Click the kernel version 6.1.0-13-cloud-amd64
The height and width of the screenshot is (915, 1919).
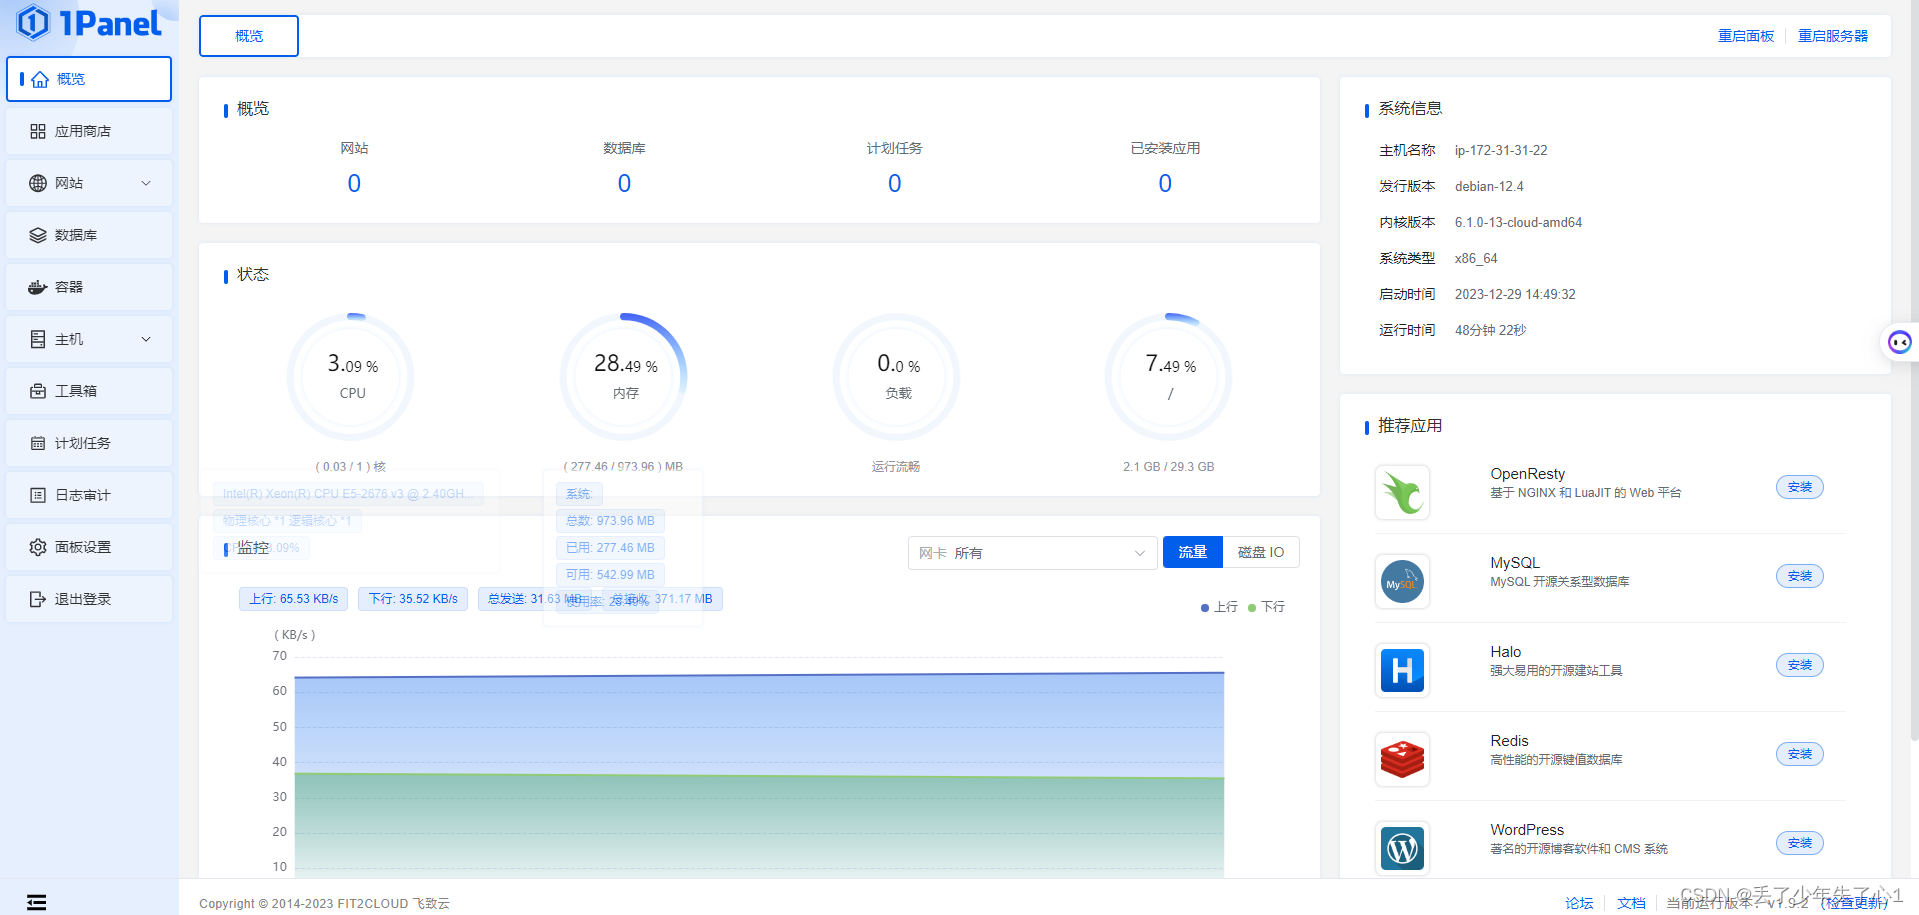tap(1518, 223)
